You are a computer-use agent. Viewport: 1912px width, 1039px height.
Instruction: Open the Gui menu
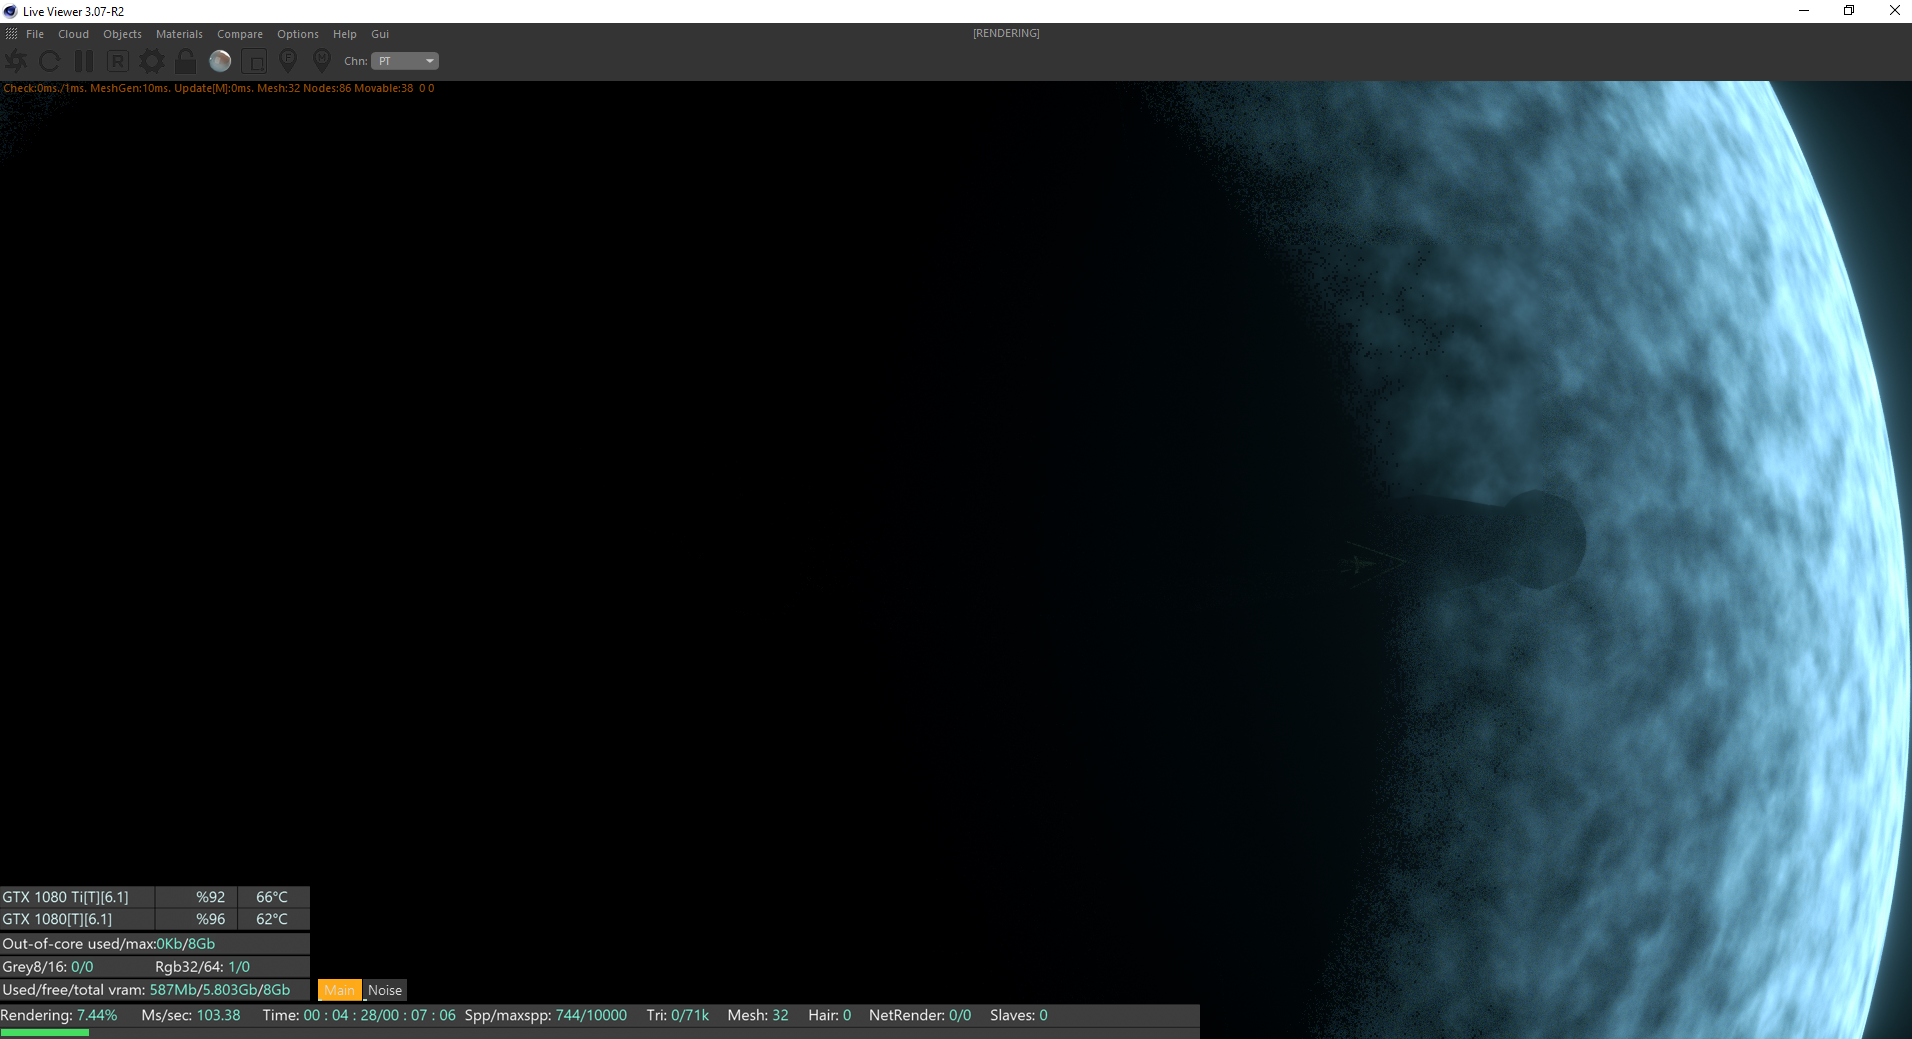point(380,34)
